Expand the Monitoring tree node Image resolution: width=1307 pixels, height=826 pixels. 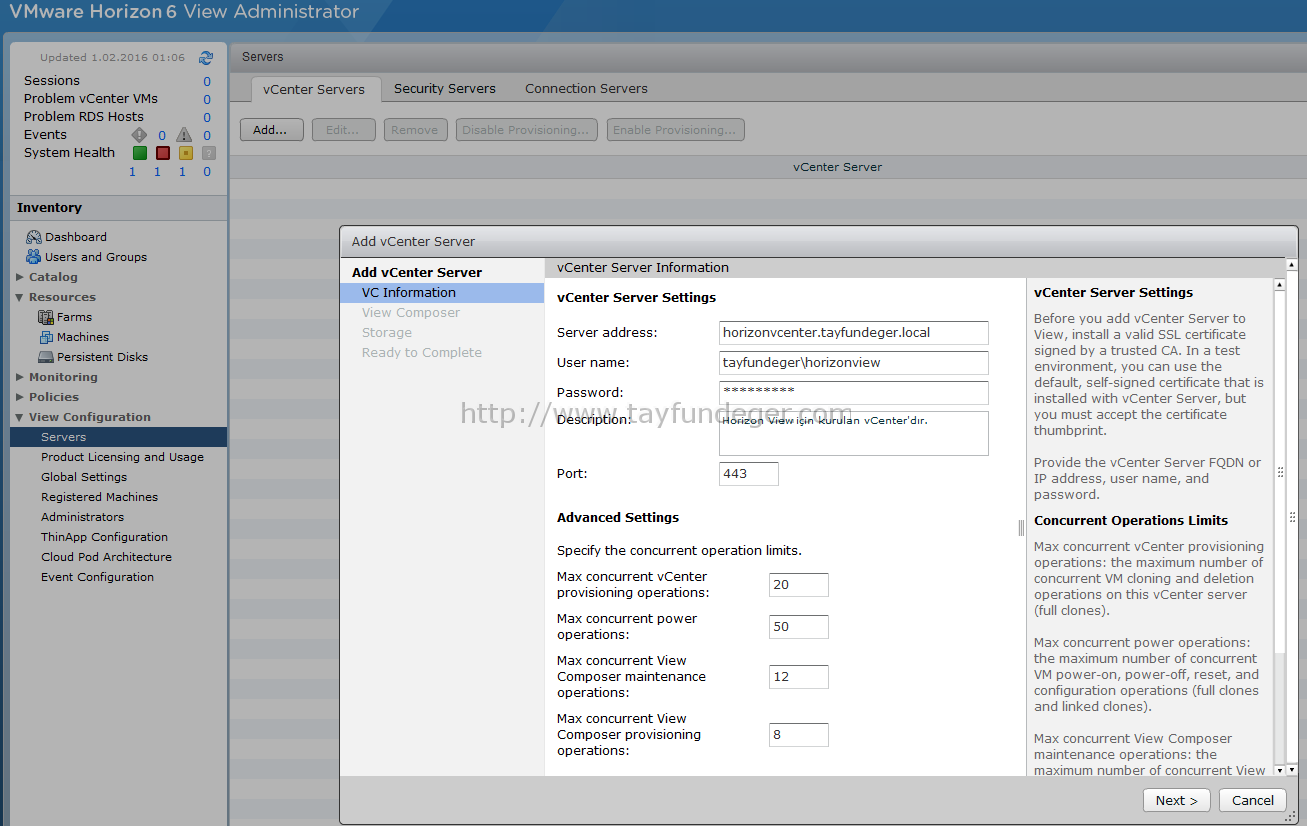click(x=20, y=377)
